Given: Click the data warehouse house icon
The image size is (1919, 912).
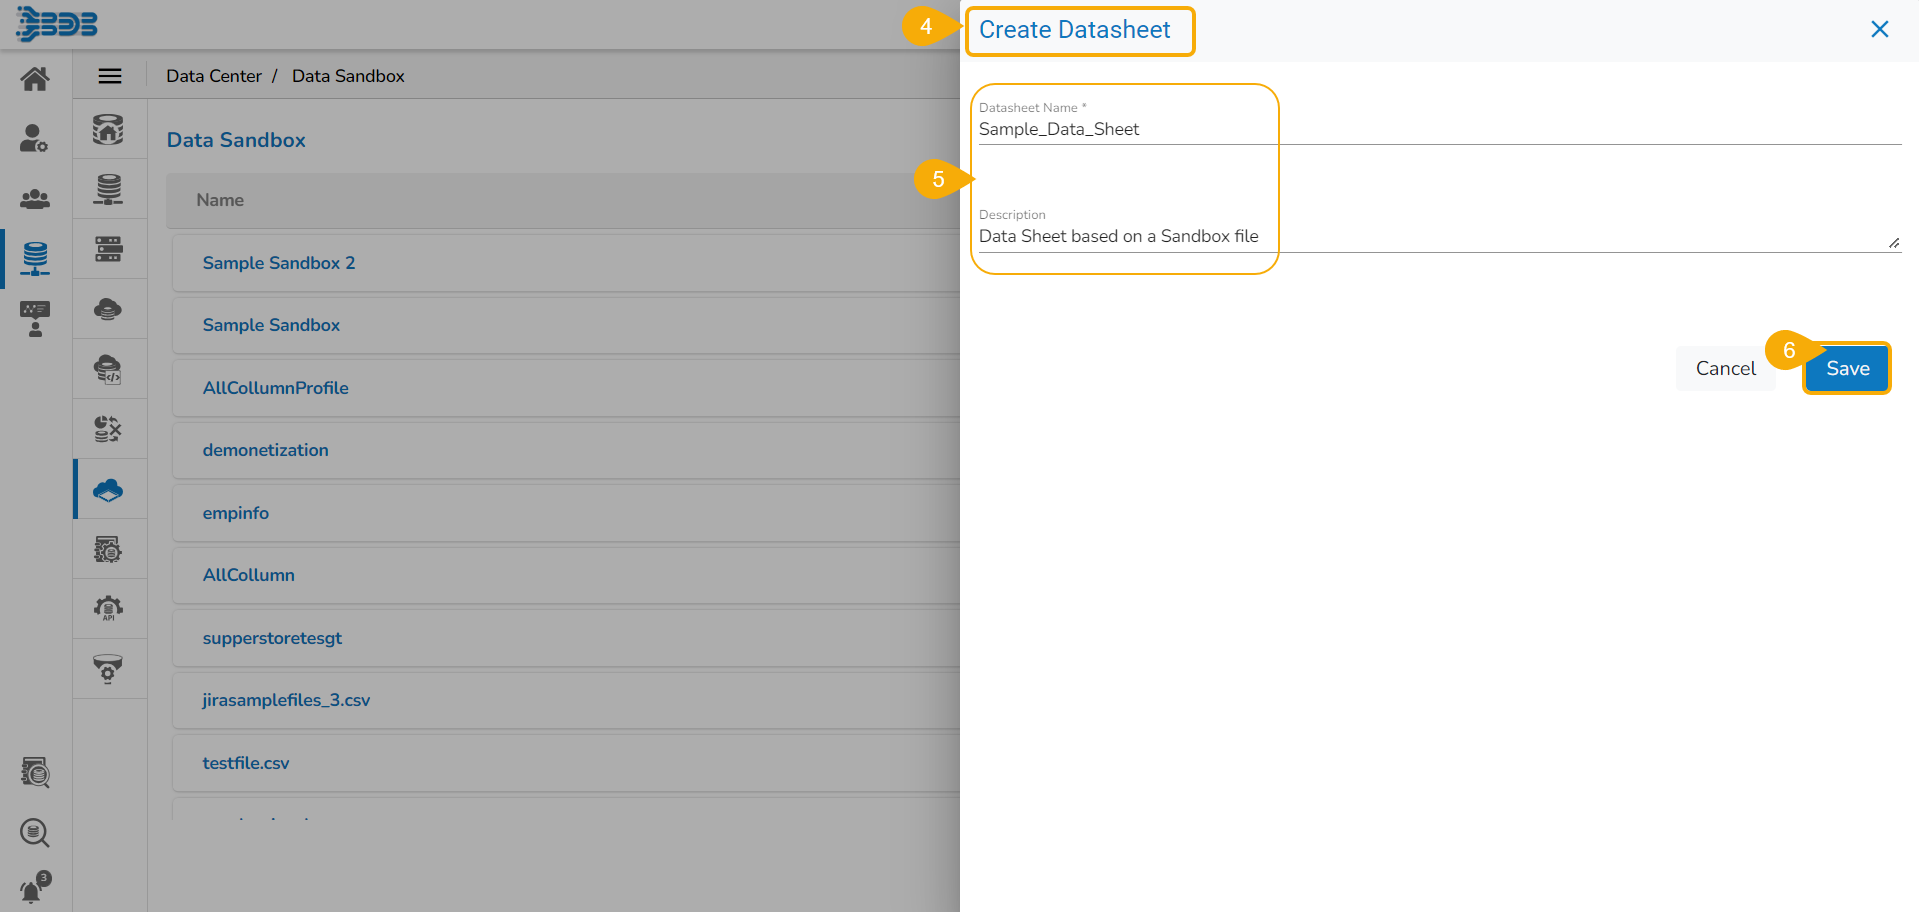Looking at the screenshot, I should 108,129.
